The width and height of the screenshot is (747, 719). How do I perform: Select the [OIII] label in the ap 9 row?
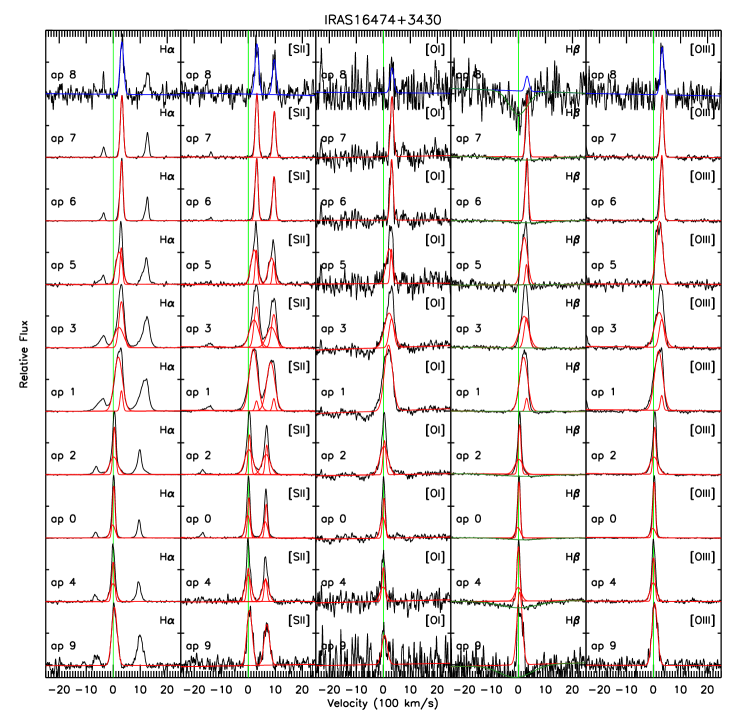pos(703,620)
